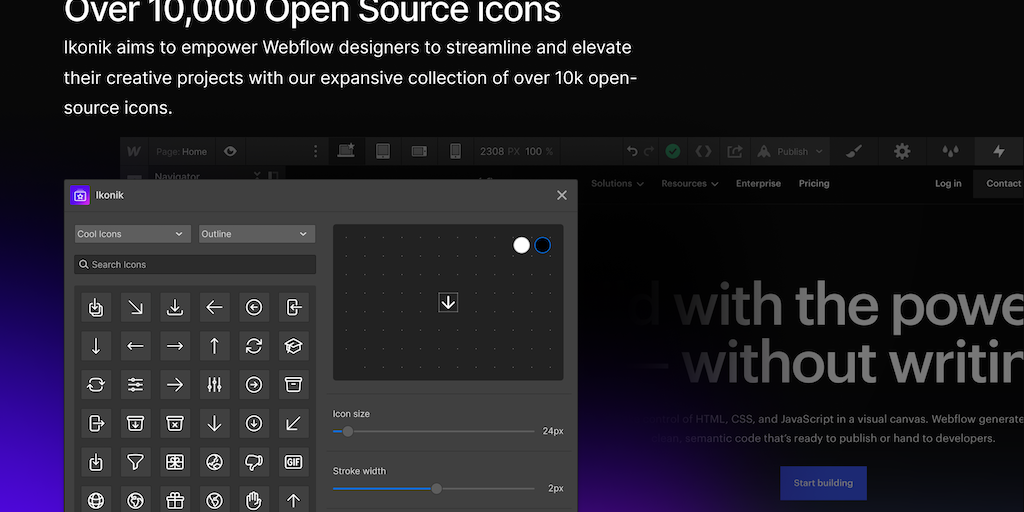Click the Start building button
The height and width of the screenshot is (512, 1024).
[823, 483]
